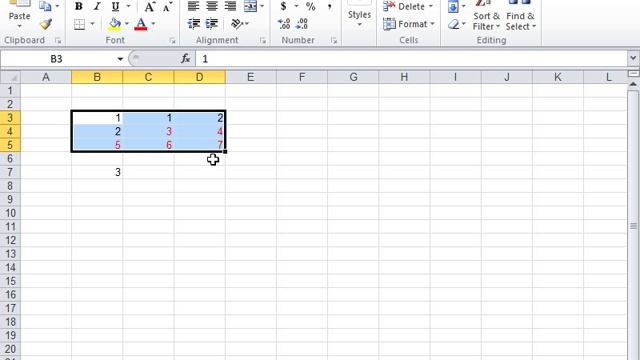Open the Copy dropdown arrow
640x360 pixels.
click(57, 6)
